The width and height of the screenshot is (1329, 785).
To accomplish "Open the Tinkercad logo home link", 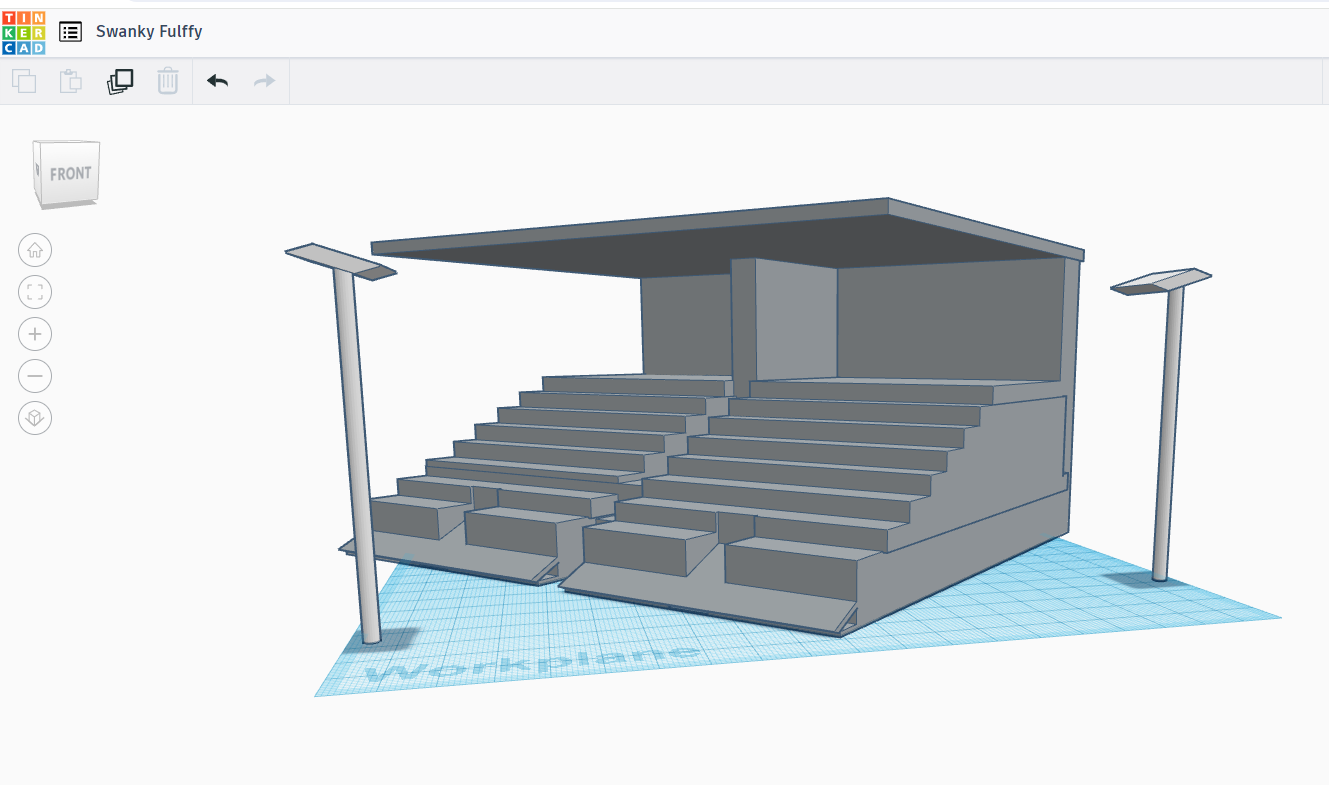I will pyautogui.click(x=23, y=31).
